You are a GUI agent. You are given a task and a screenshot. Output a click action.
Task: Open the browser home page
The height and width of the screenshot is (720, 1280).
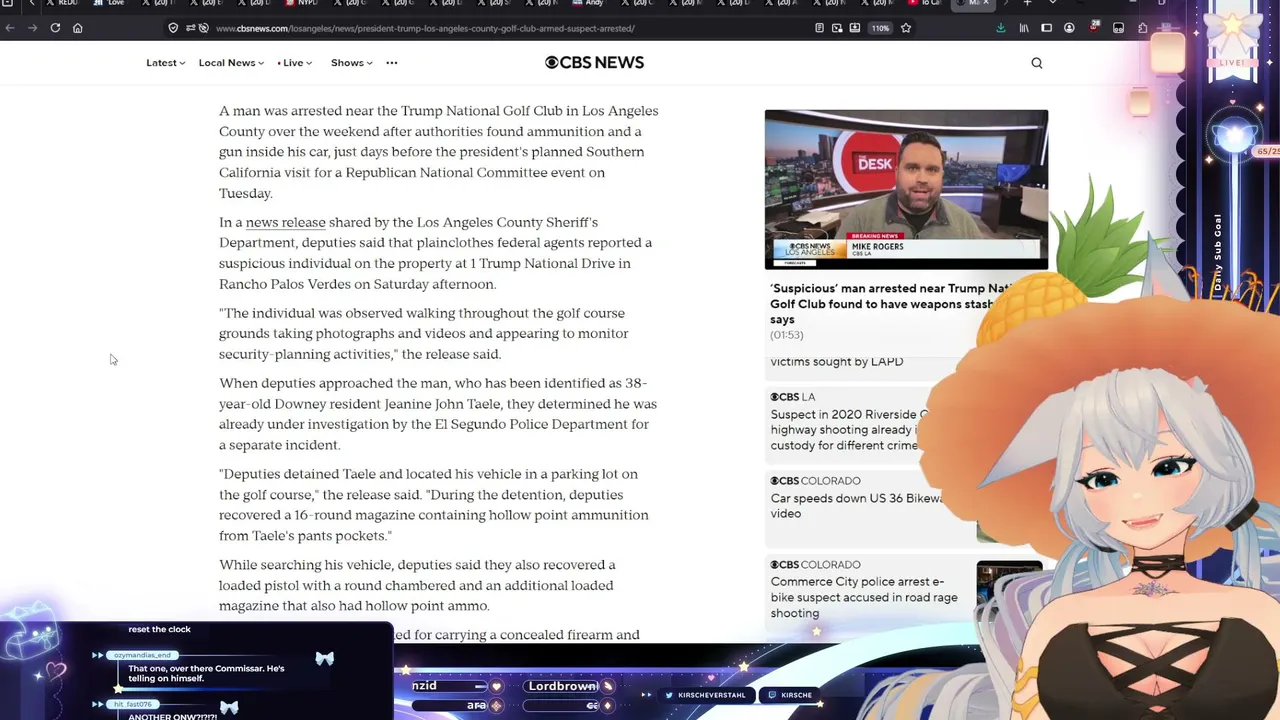[77, 28]
